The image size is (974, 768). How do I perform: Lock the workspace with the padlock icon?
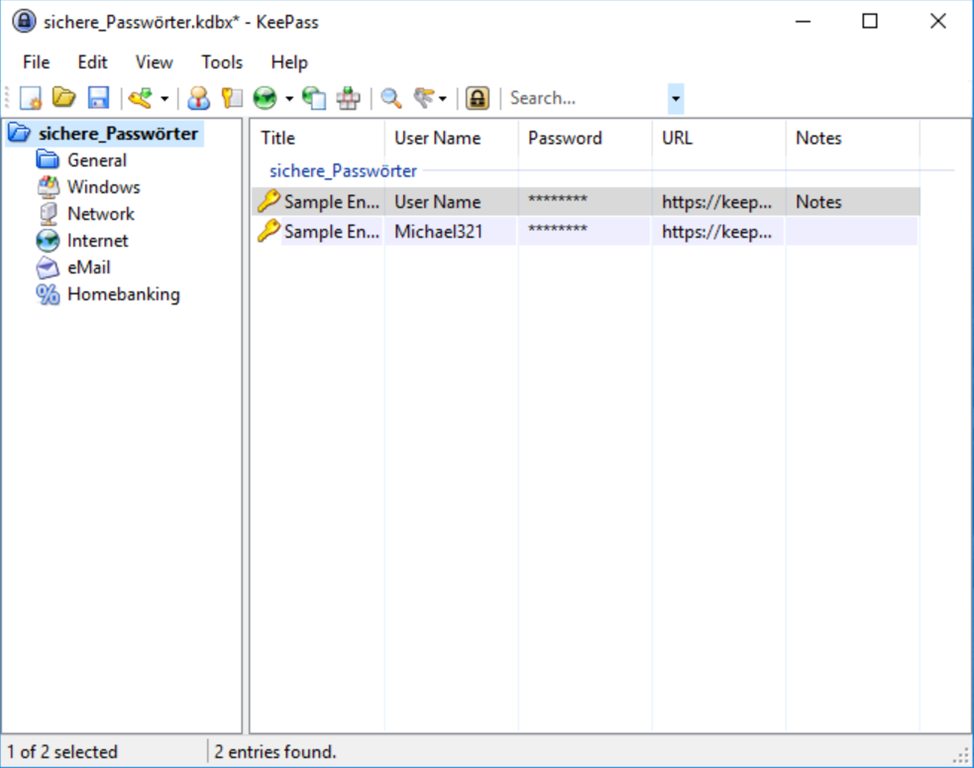pos(477,98)
